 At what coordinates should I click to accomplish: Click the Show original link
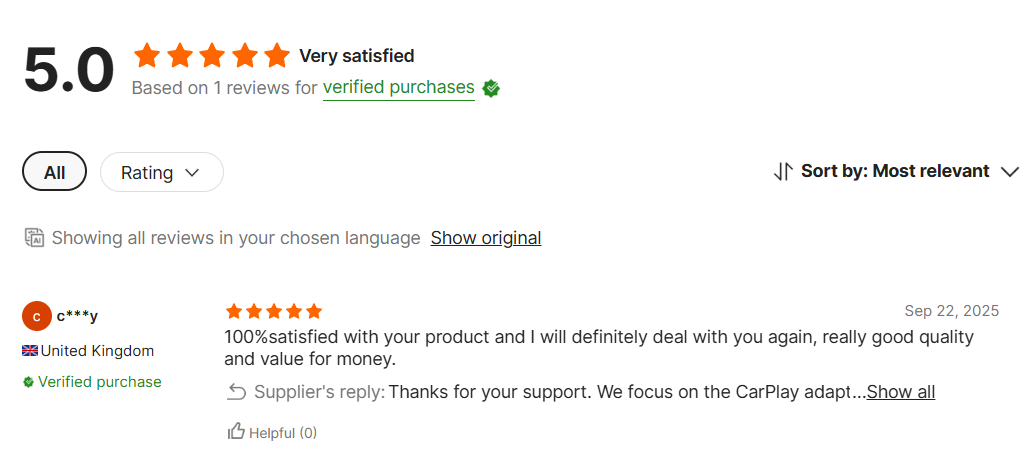point(486,238)
